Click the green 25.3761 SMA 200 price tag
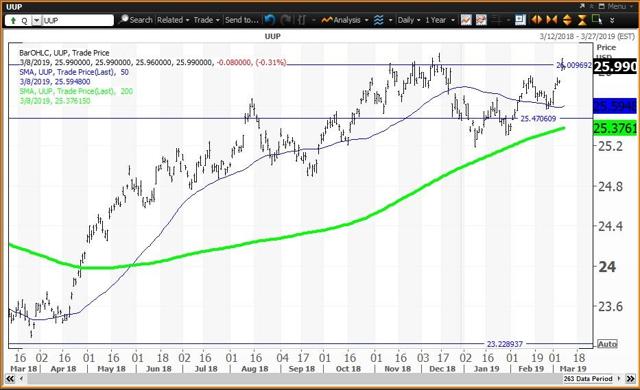 pyautogui.click(x=615, y=129)
